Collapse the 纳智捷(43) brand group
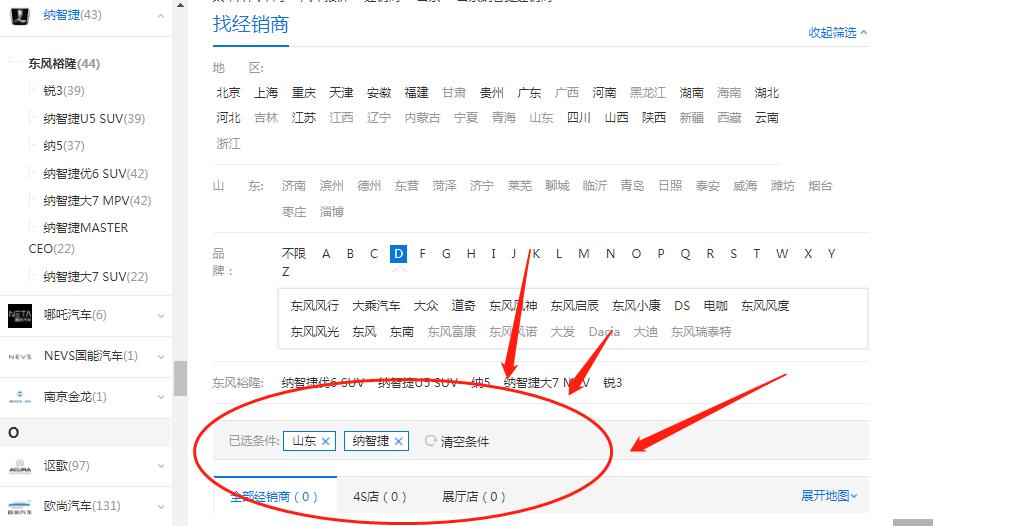Screen dimensions: 1009x526 161,15
